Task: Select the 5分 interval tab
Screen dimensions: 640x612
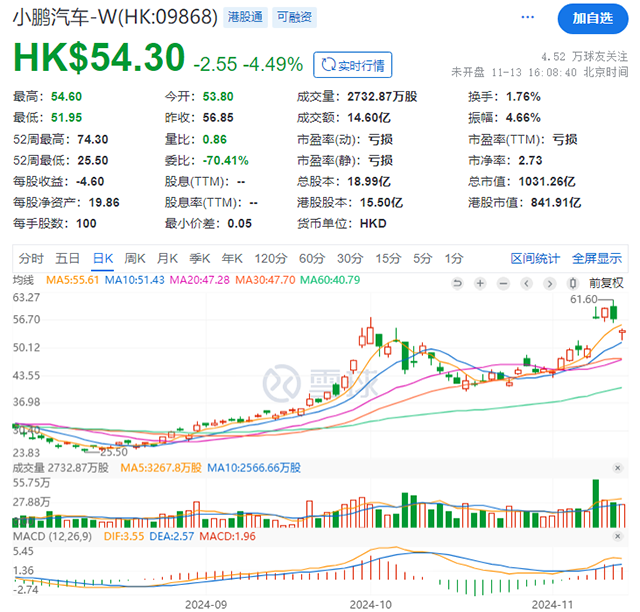Action: pos(422,258)
